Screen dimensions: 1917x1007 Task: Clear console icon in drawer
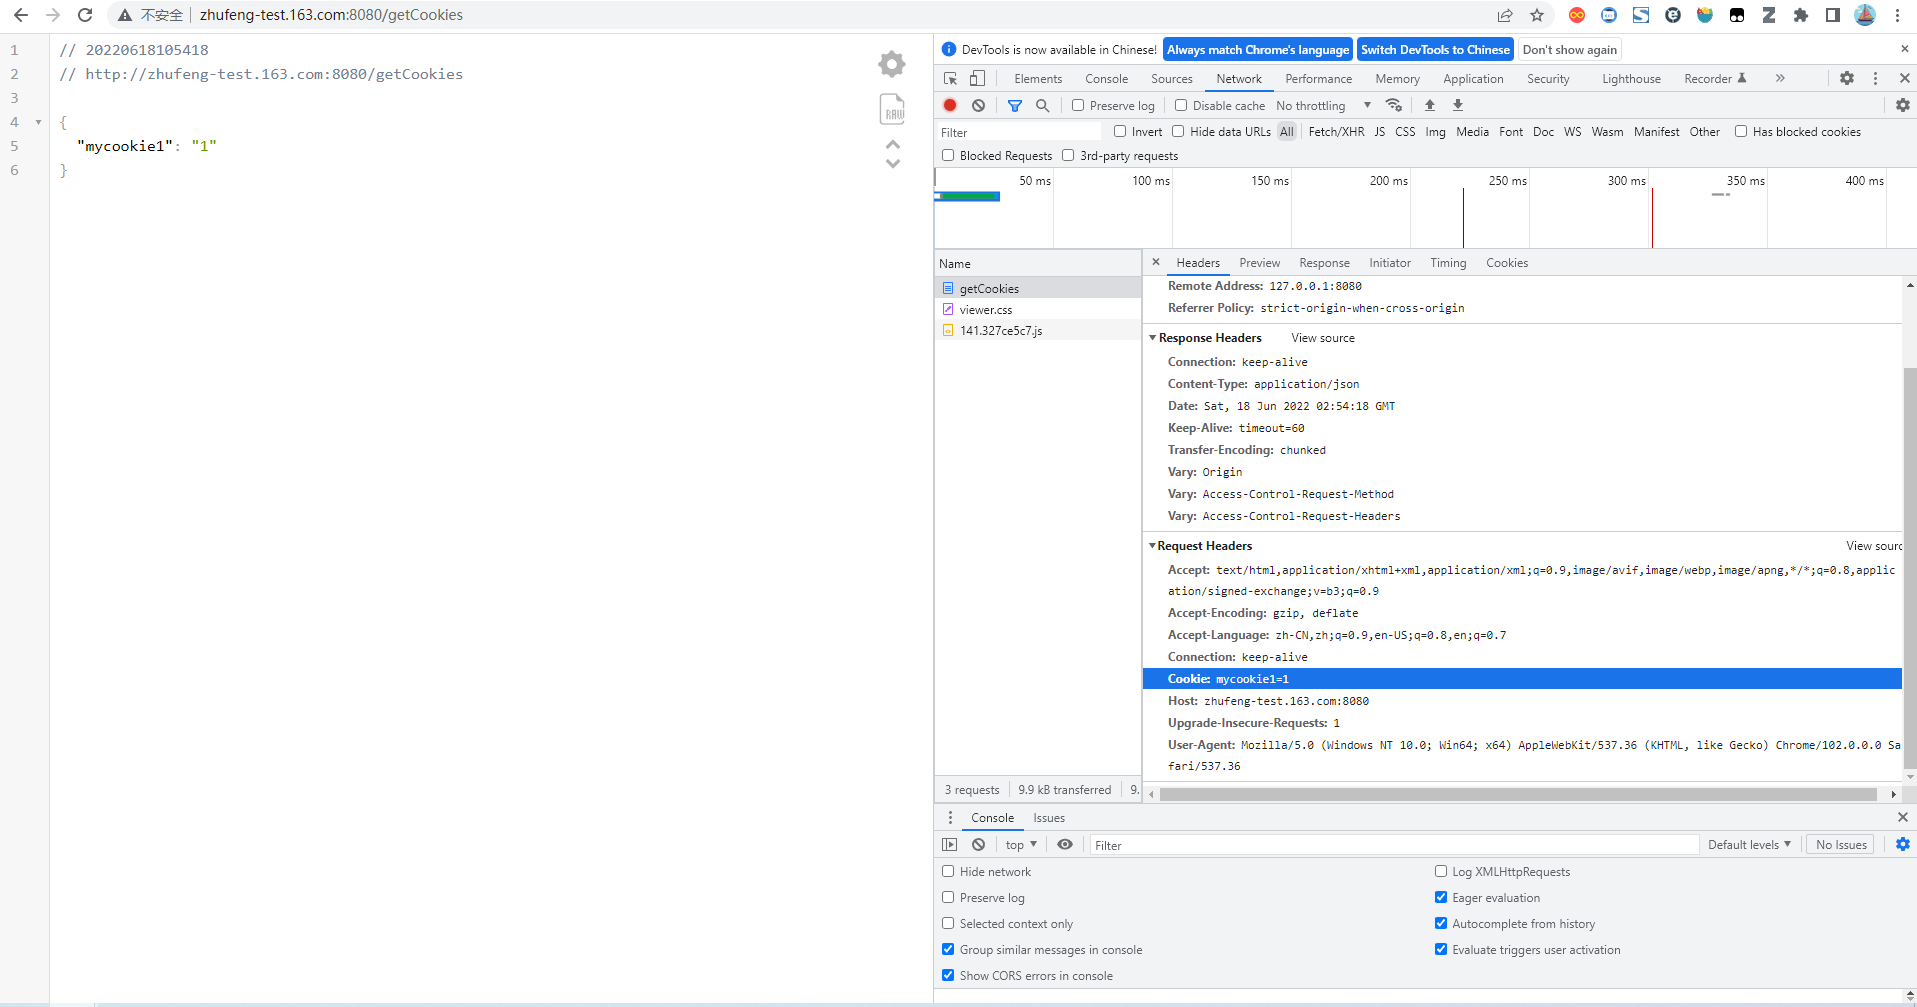pyautogui.click(x=978, y=845)
